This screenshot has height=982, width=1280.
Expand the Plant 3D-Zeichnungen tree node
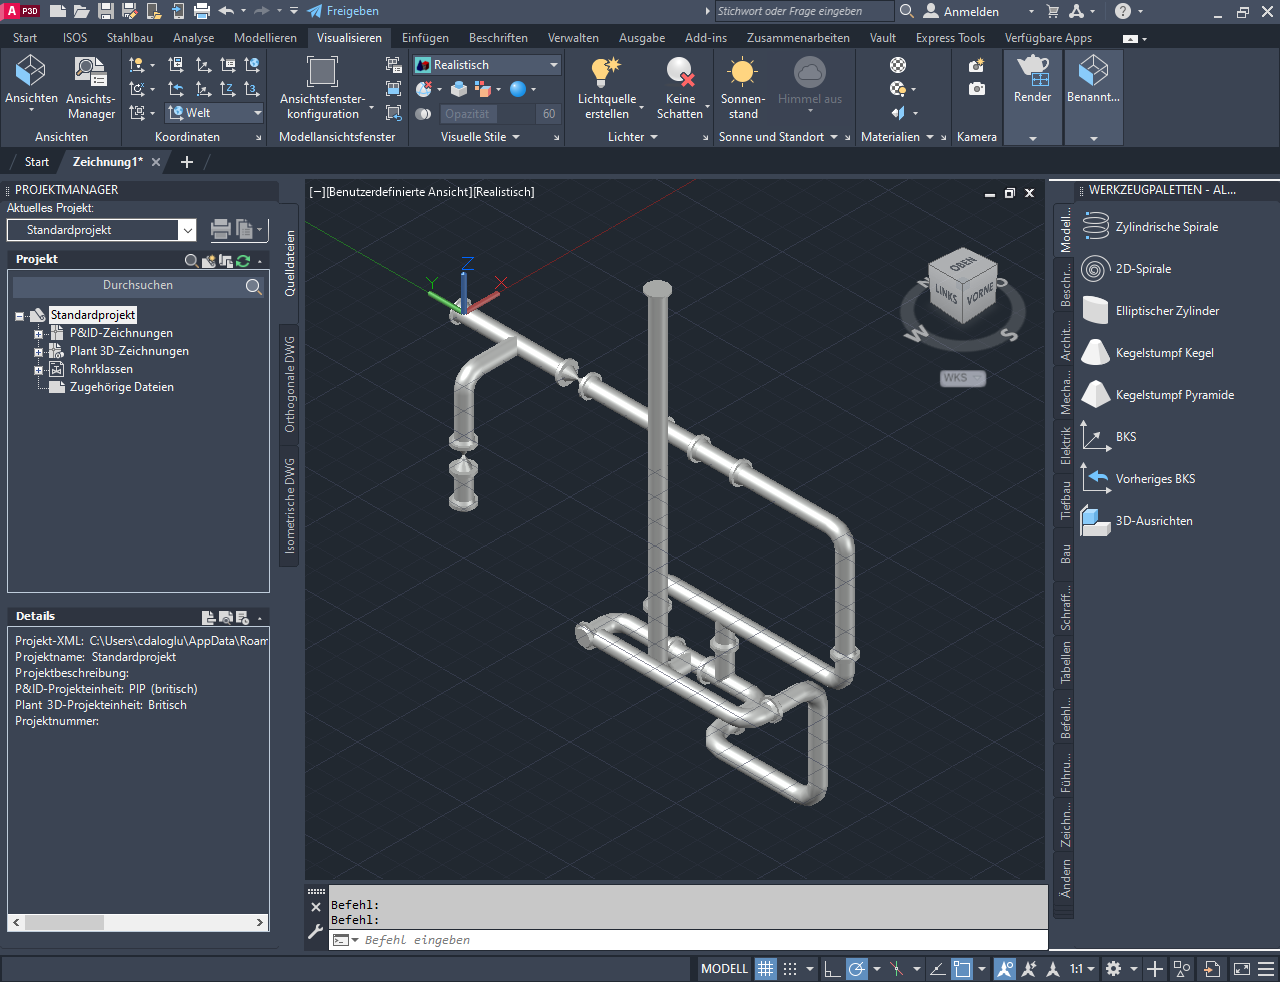point(39,352)
